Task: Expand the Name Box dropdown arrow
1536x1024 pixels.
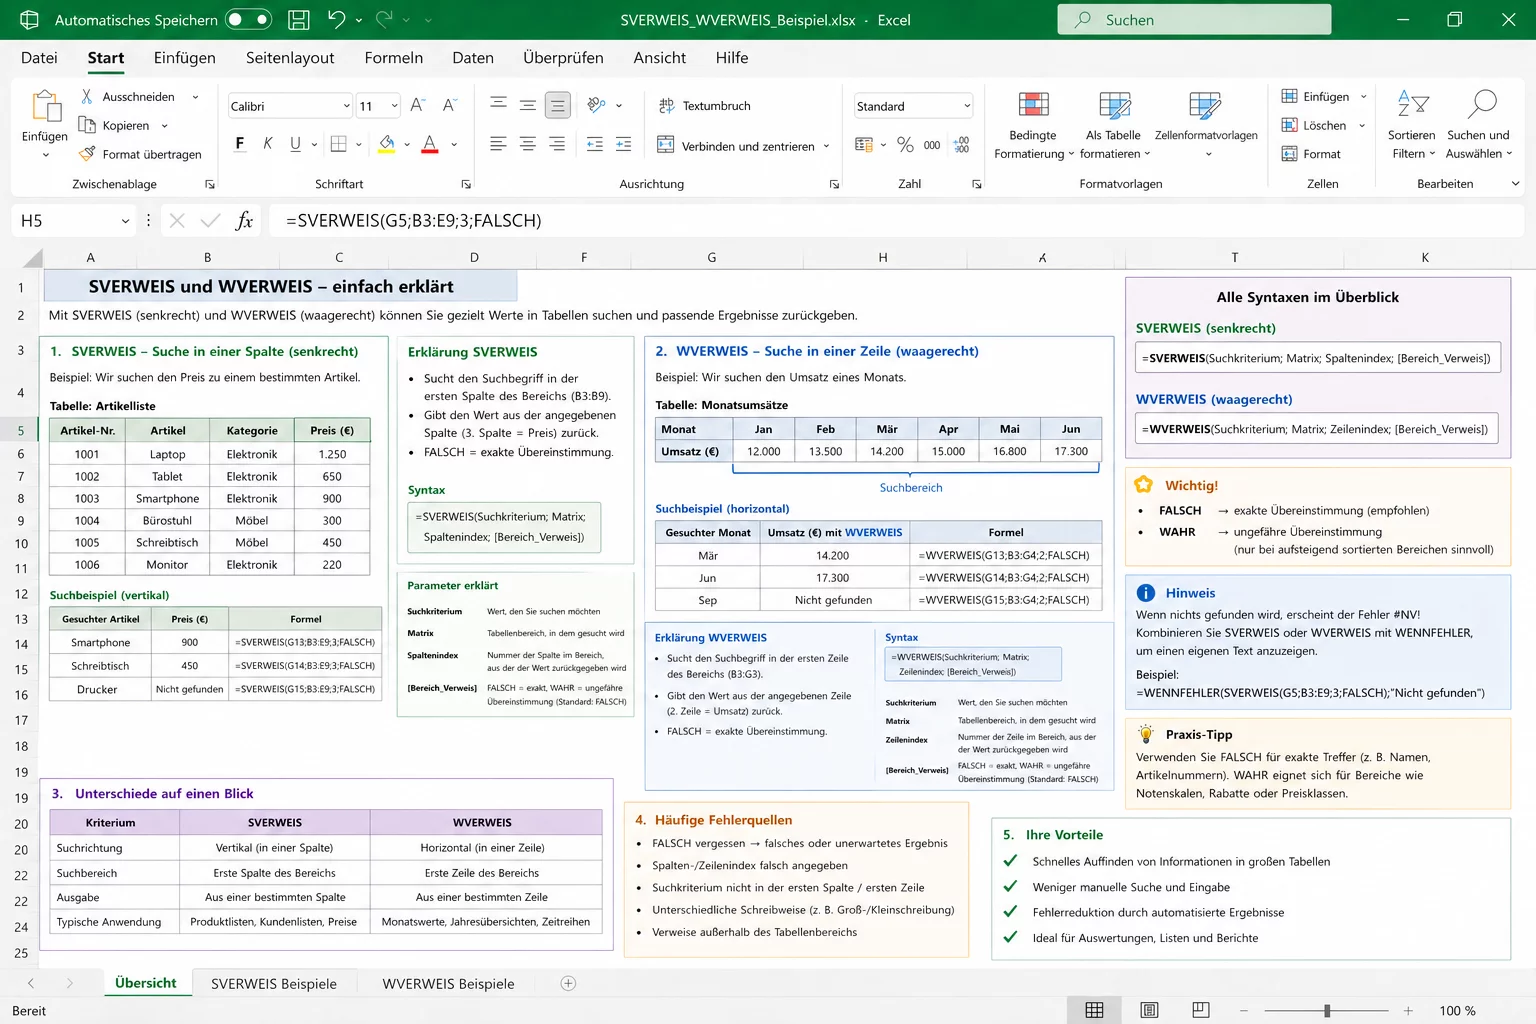Action: 125,221
